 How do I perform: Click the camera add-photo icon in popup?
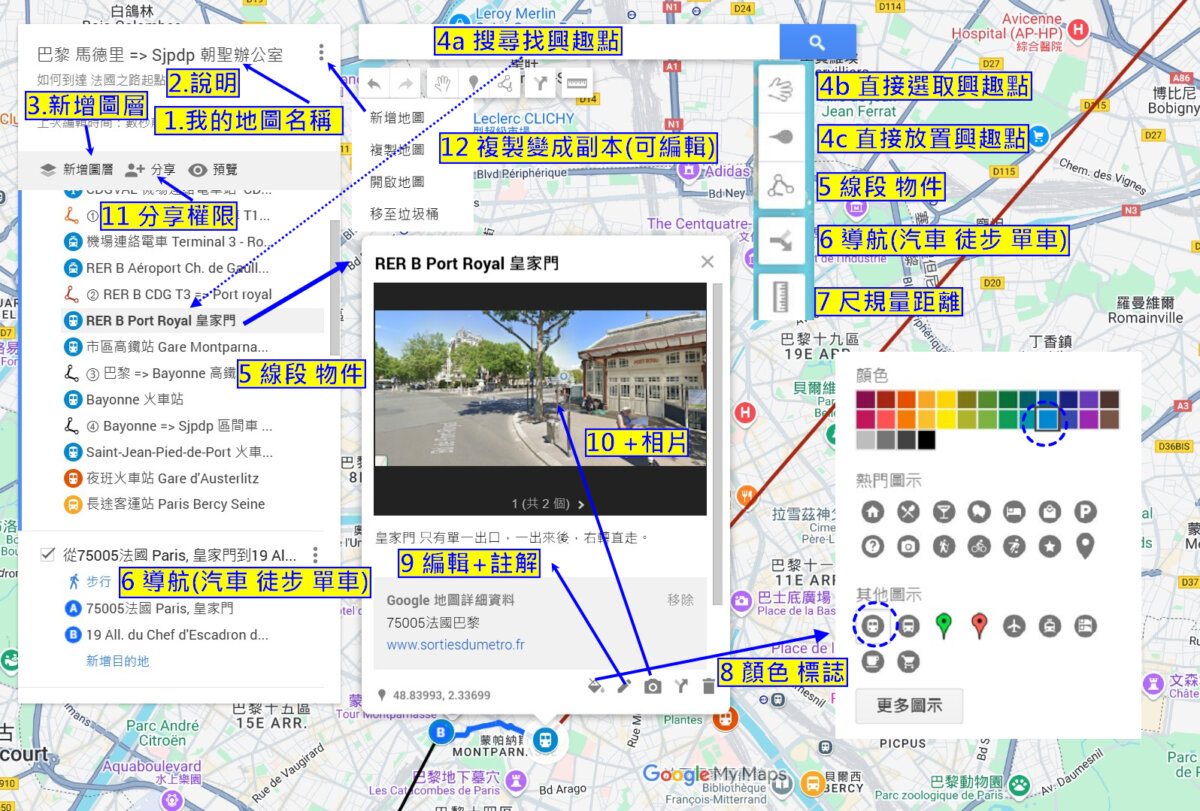[x=652, y=686]
